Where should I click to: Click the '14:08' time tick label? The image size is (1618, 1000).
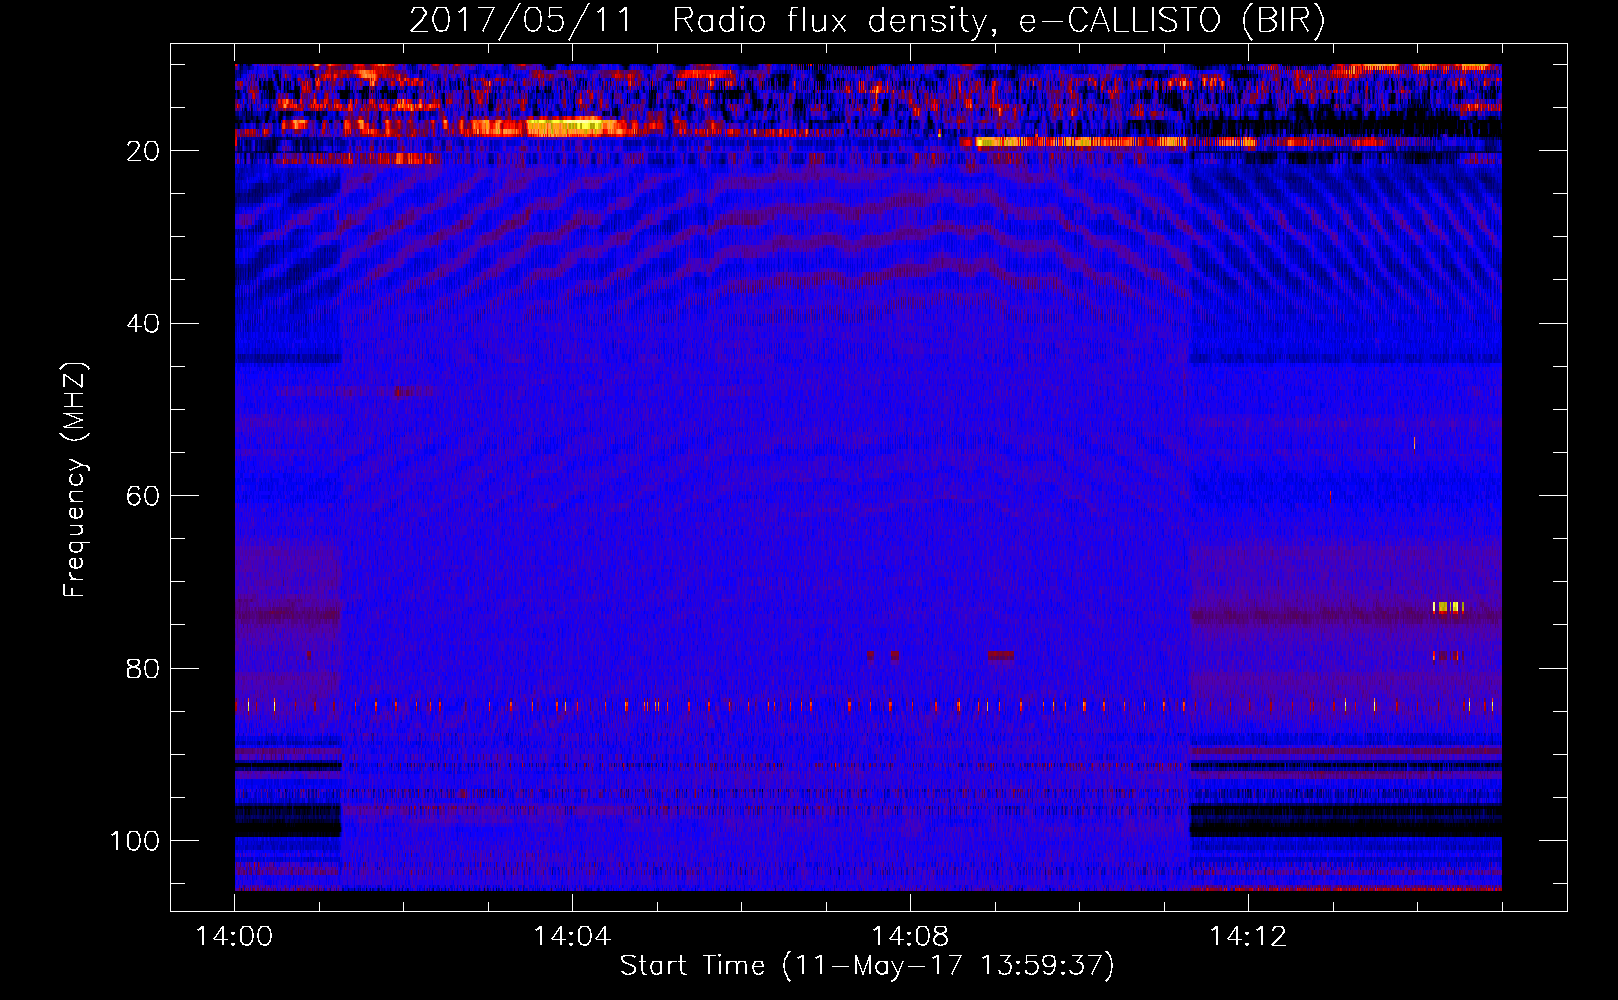click(x=910, y=937)
